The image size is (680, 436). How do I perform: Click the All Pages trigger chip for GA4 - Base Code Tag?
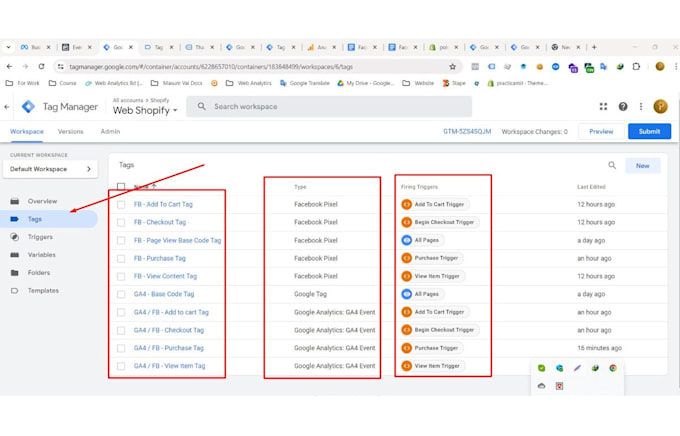tap(422, 294)
